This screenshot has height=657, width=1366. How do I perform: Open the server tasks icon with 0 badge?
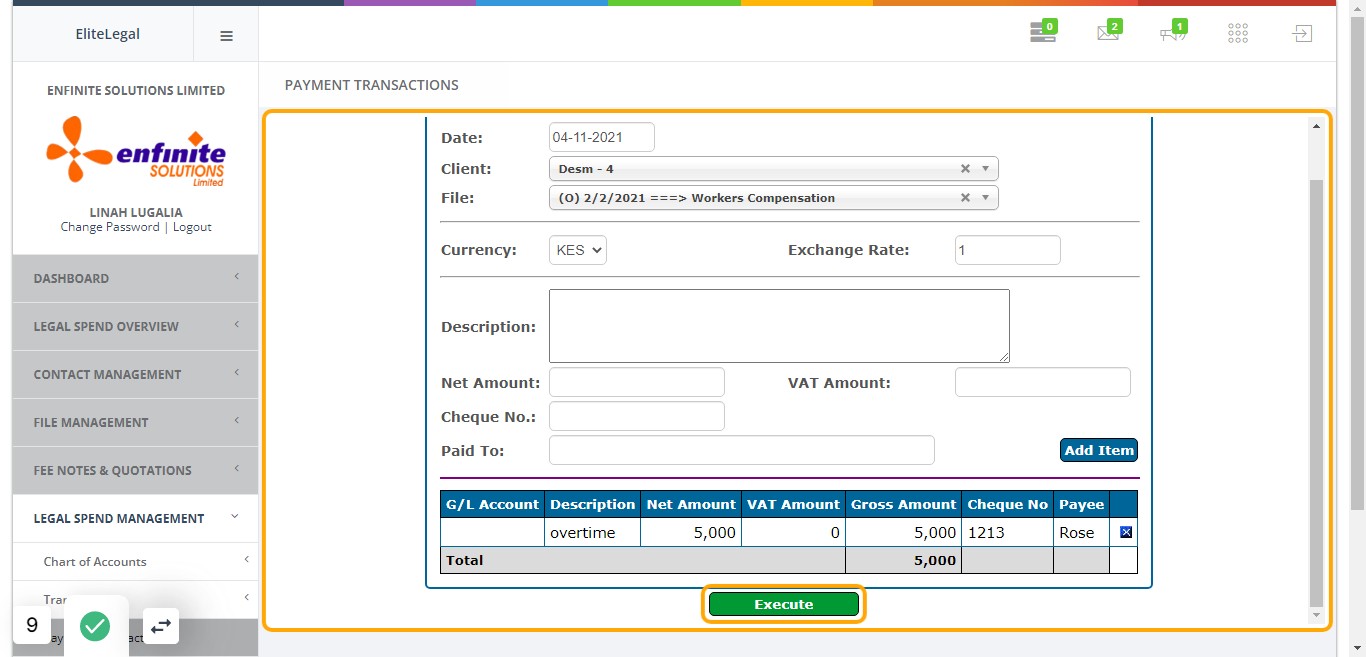1043,32
